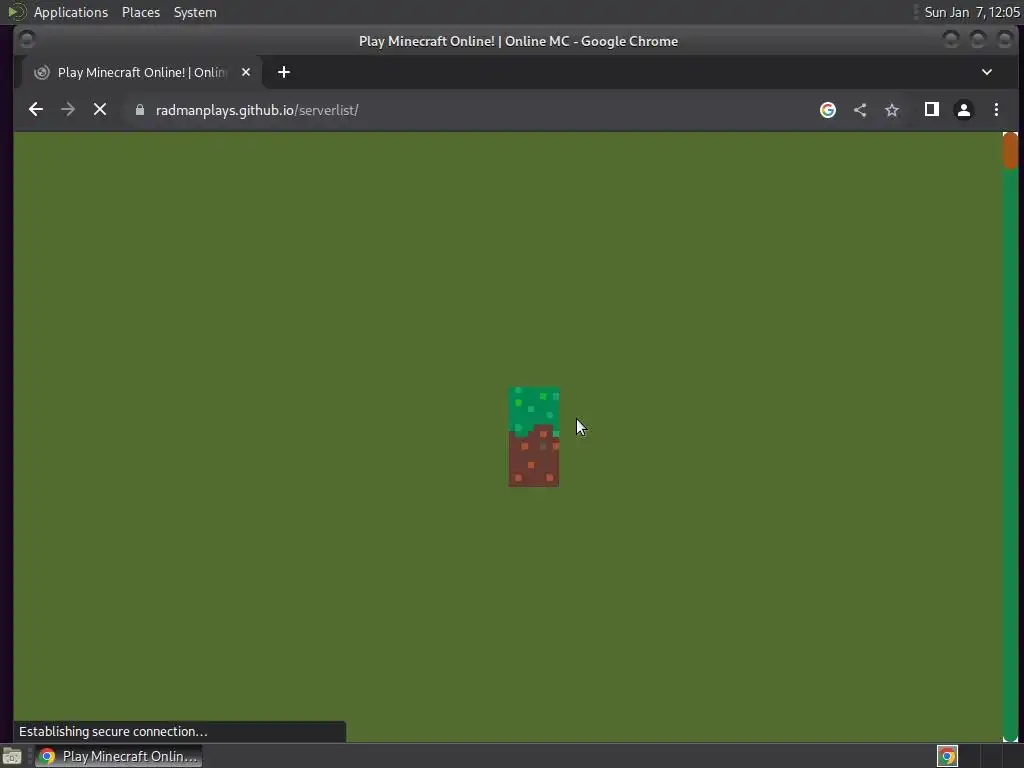Open the Applications menu

[x=71, y=12]
